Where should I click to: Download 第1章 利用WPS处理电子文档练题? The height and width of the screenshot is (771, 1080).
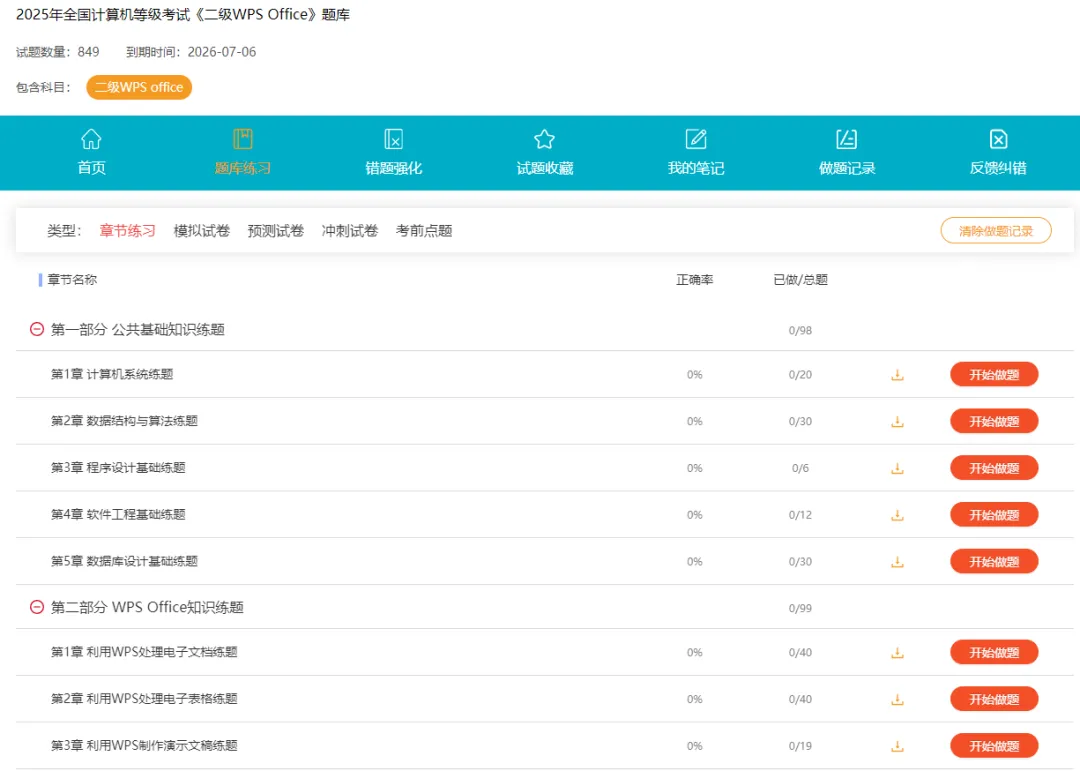(x=897, y=652)
